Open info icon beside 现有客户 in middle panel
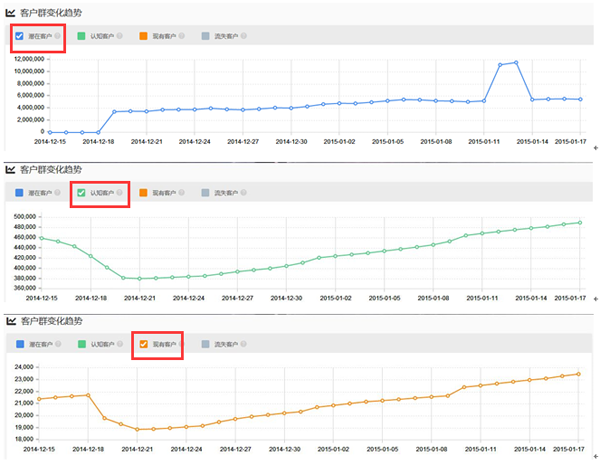The height and width of the screenshot is (465, 600). tap(182, 192)
